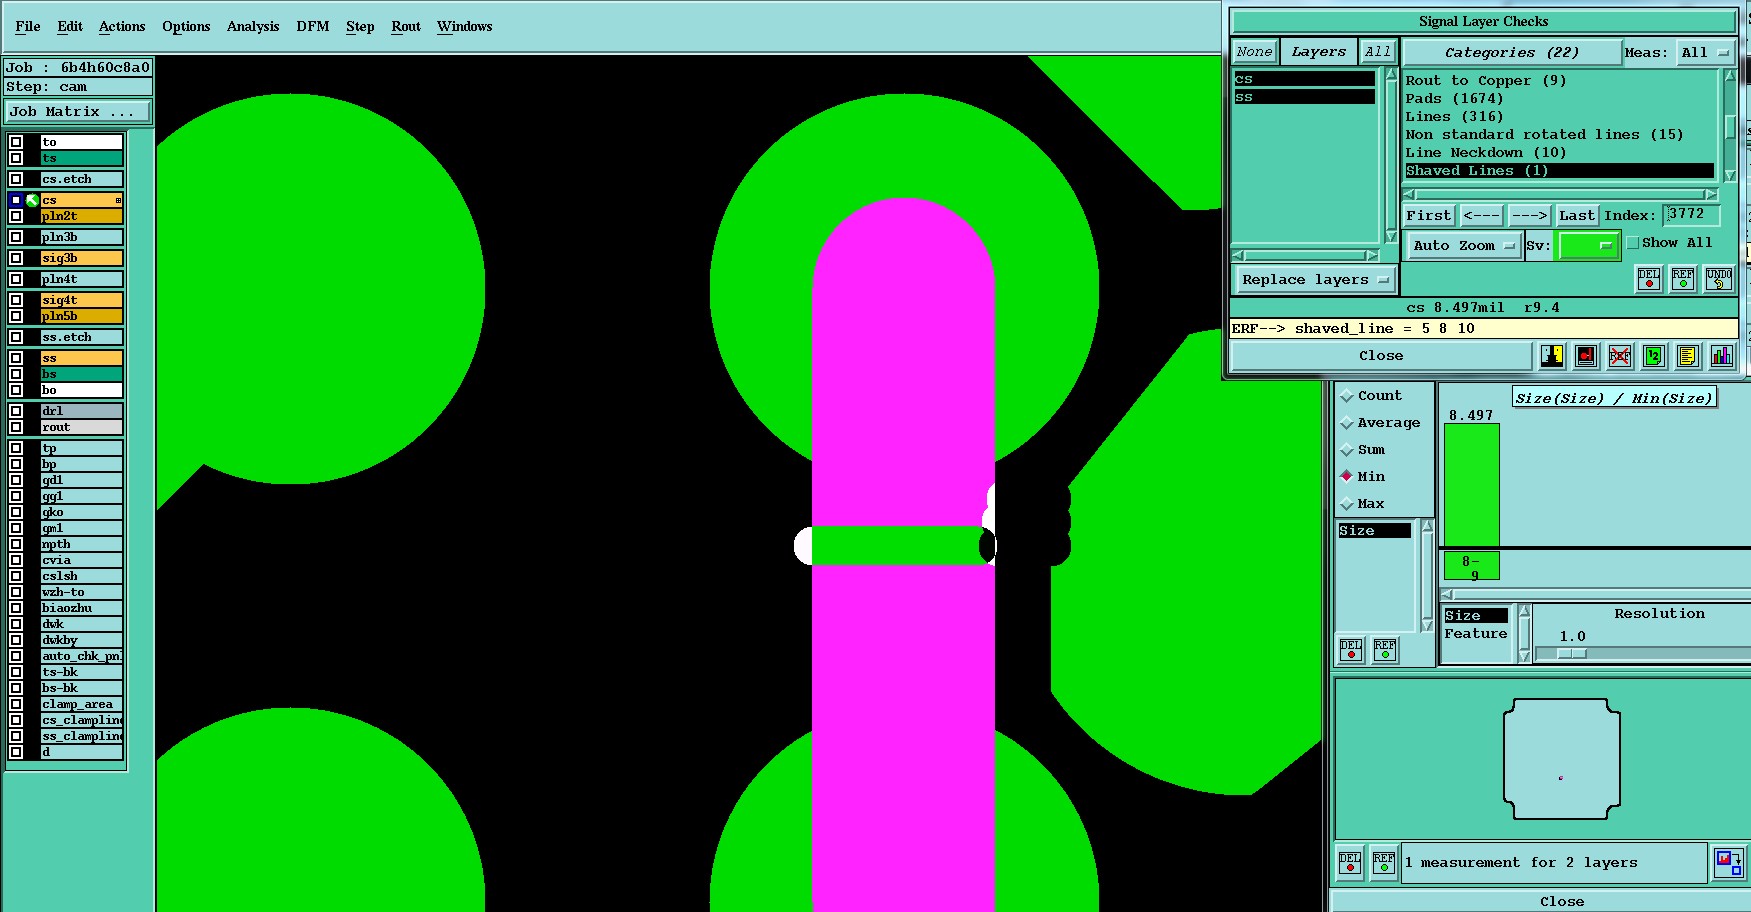Viewport: 1751px width, 912px height.
Task: Open the Edit menu
Action: (70, 26)
